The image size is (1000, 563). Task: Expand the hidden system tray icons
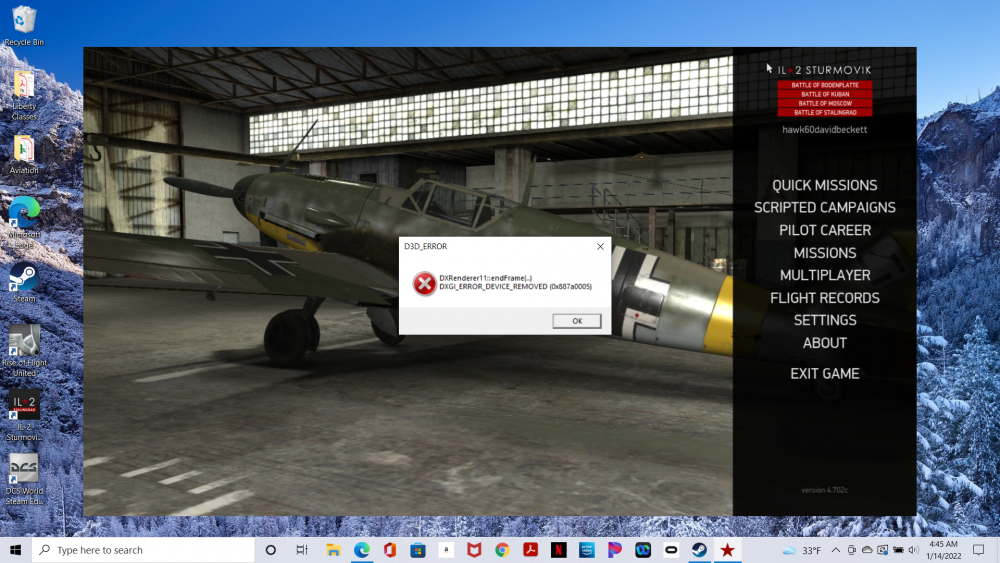click(x=835, y=550)
